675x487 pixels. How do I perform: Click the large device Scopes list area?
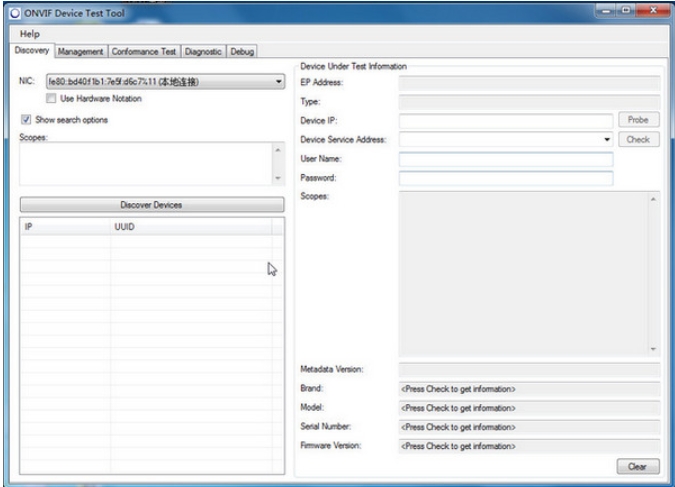pyautogui.click(x=523, y=274)
